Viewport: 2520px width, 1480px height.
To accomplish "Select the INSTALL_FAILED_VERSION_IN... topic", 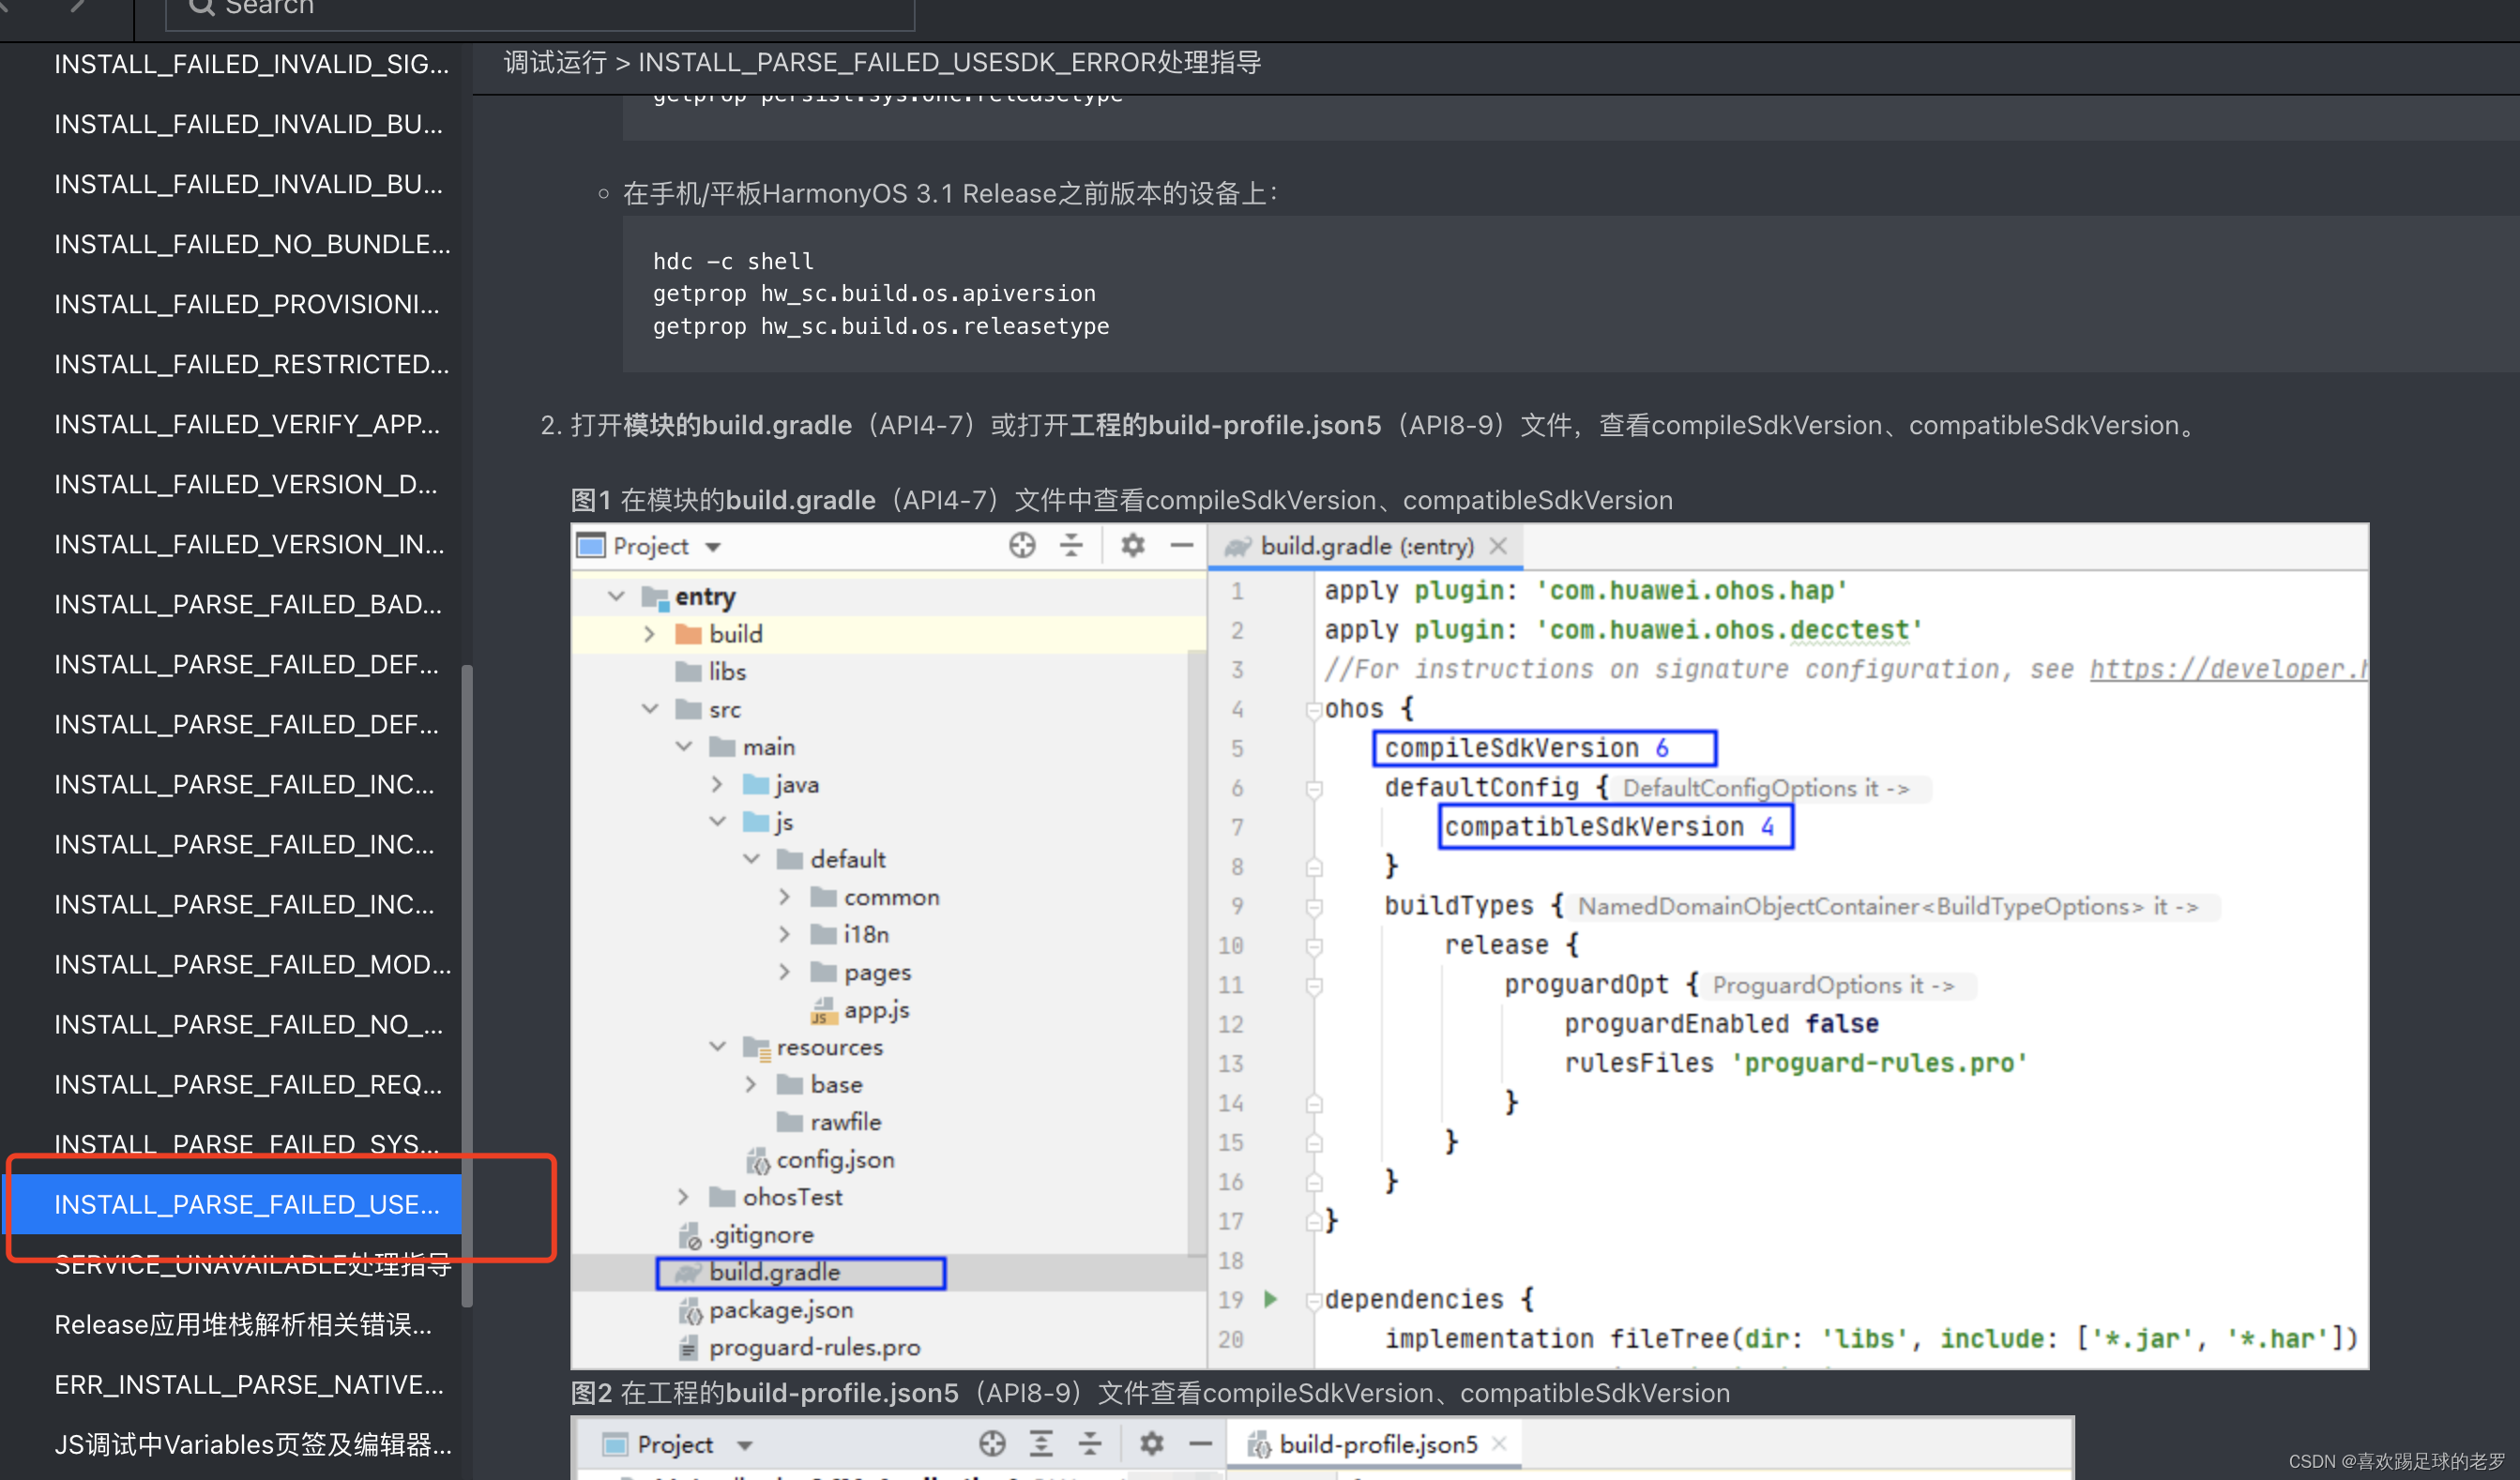I will click(x=249, y=544).
